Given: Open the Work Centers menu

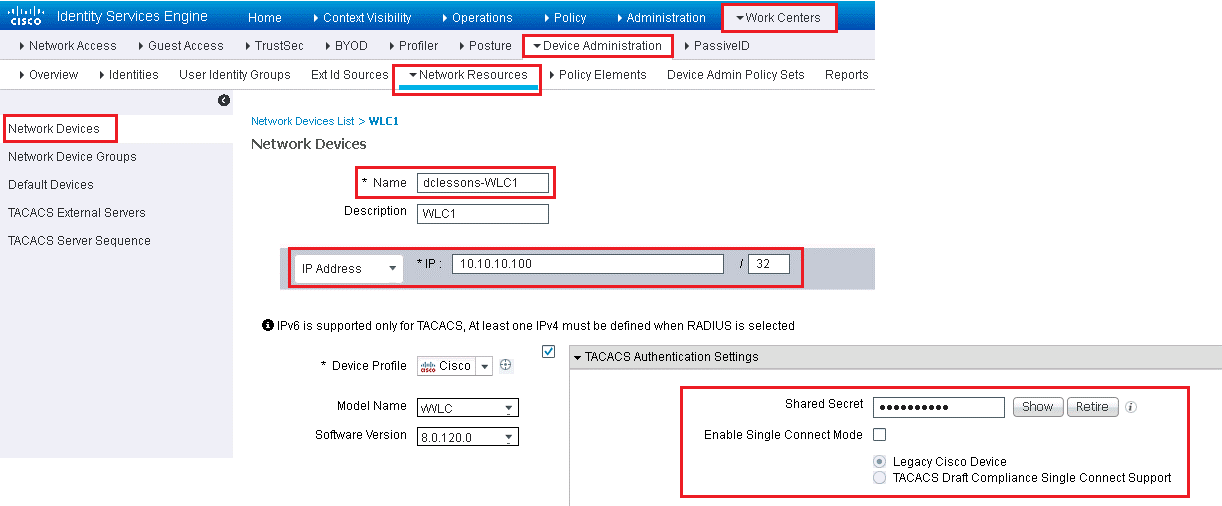Looking at the screenshot, I should (778, 17).
